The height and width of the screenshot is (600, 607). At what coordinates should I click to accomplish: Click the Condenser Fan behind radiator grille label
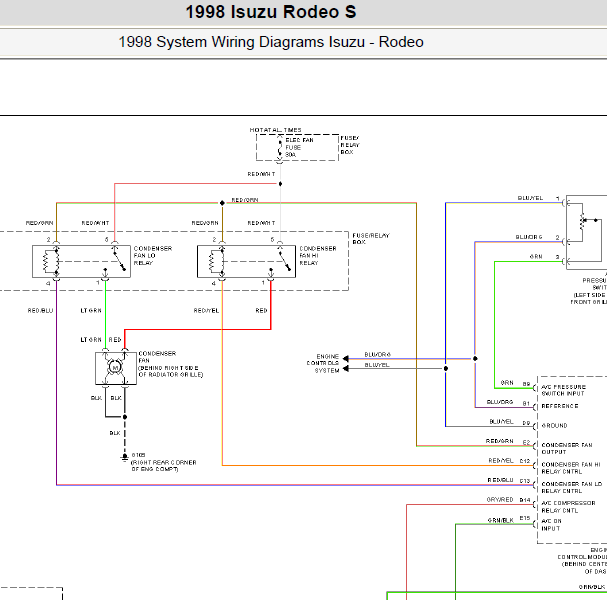click(170, 364)
